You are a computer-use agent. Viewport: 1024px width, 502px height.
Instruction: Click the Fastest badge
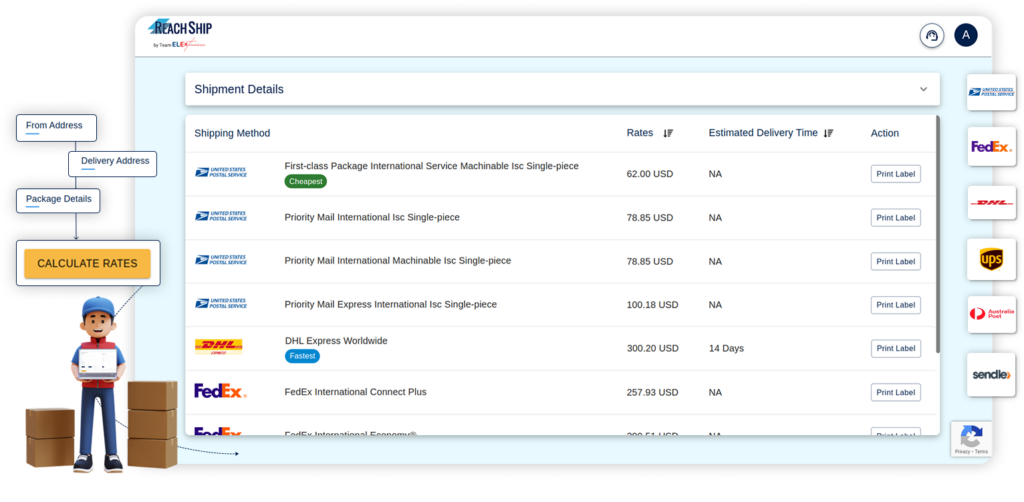click(302, 356)
